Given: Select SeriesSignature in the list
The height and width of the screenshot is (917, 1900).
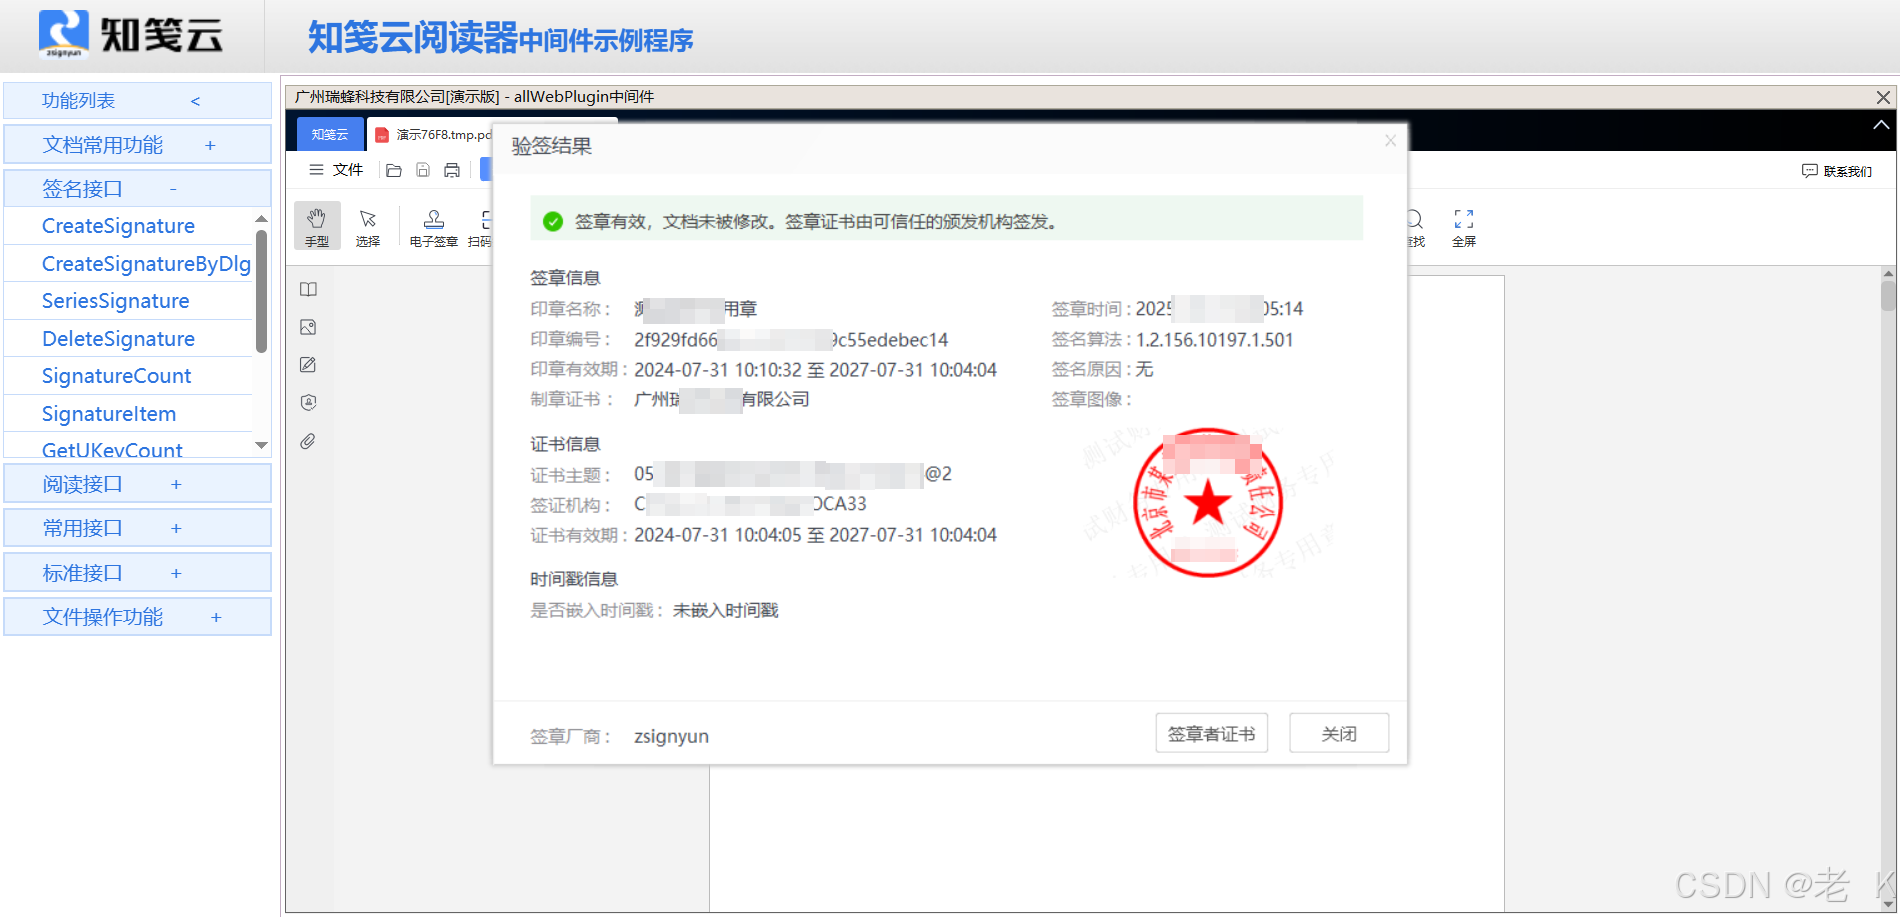Looking at the screenshot, I should pyautogui.click(x=115, y=301).
